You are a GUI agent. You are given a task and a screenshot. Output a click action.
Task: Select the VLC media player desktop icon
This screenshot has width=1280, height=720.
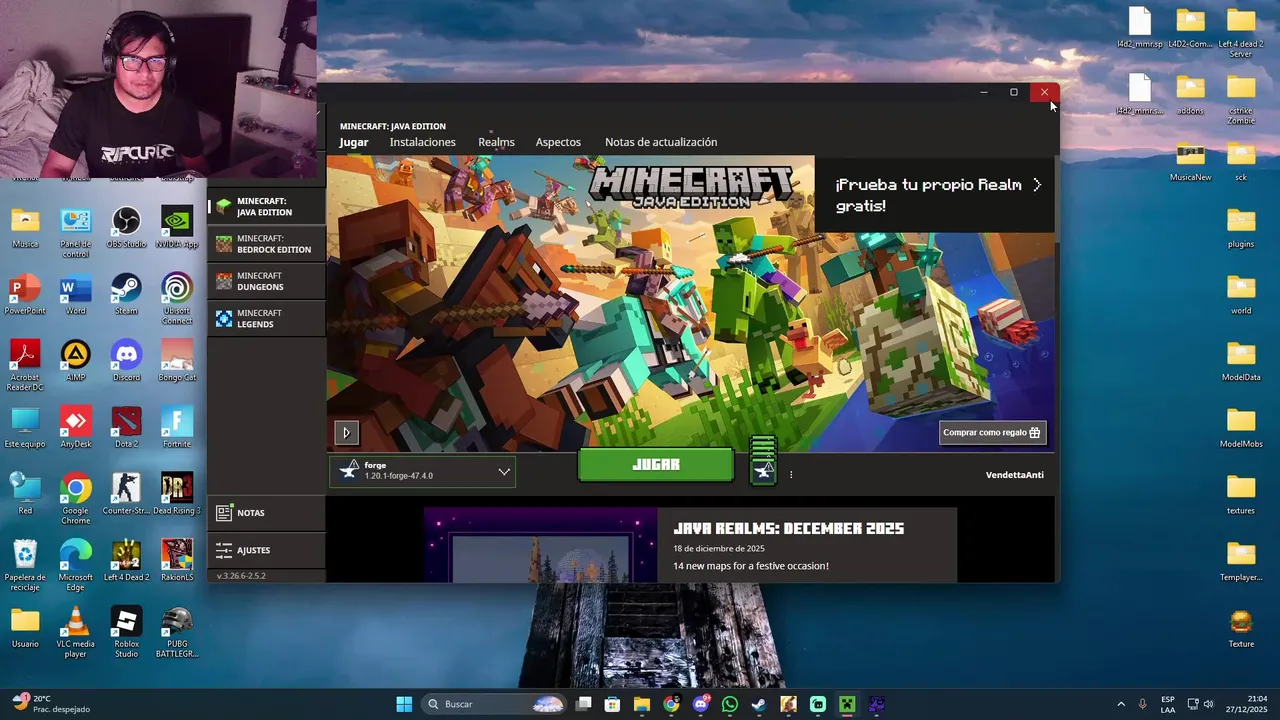click(75, 632)
